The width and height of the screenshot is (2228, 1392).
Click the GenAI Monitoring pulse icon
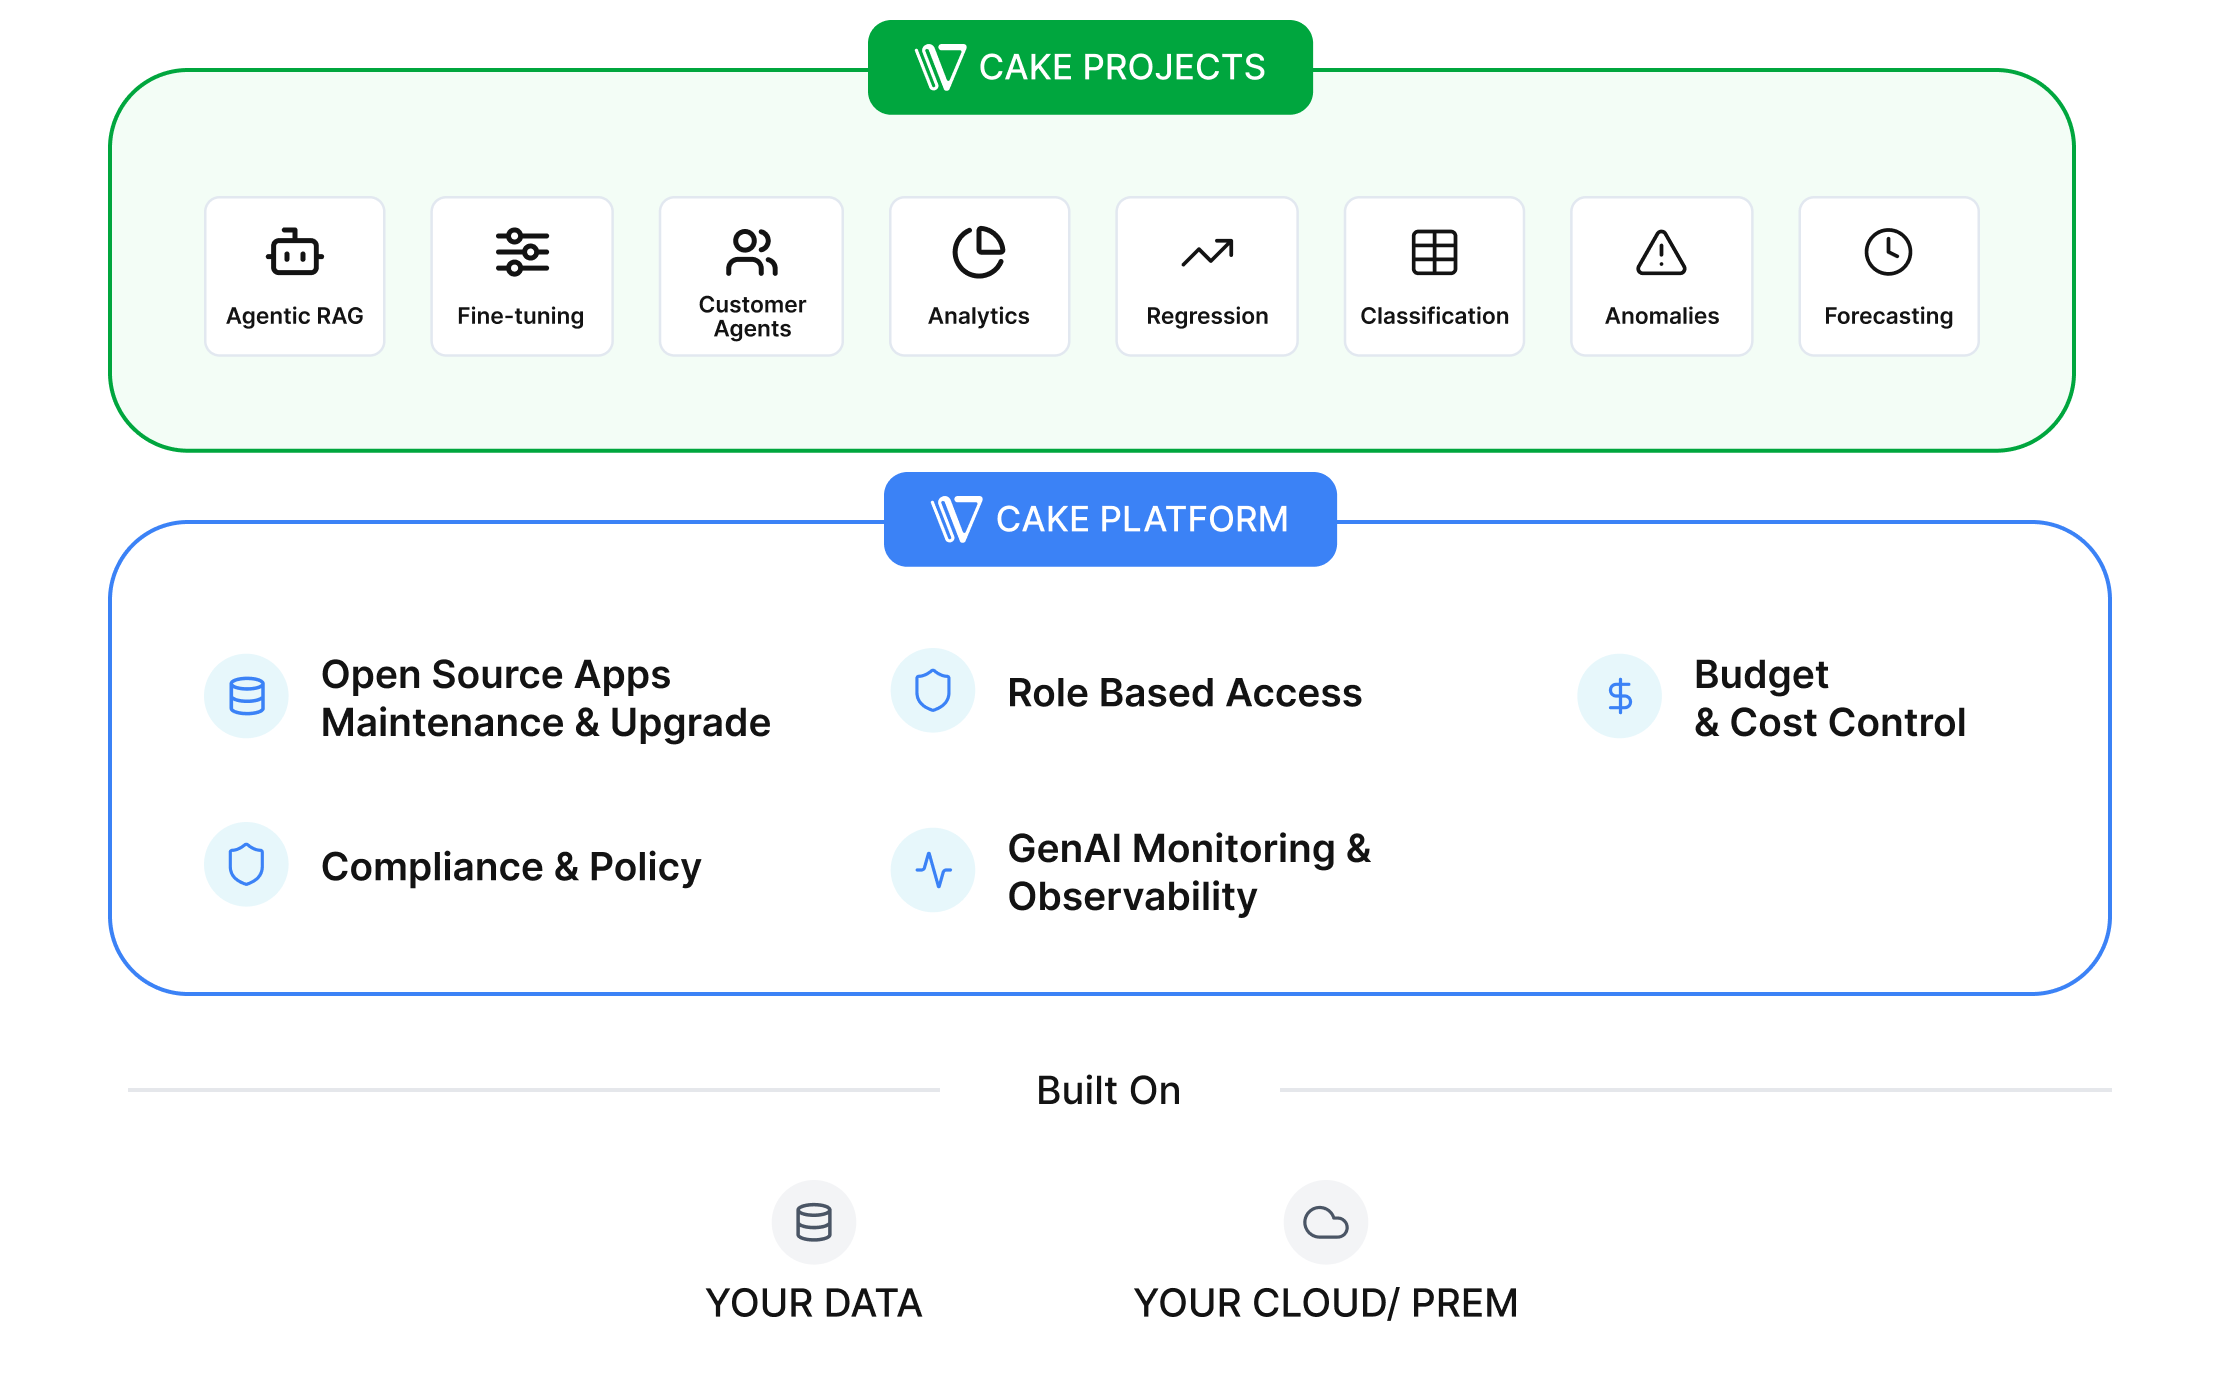[x=932, y=869]
